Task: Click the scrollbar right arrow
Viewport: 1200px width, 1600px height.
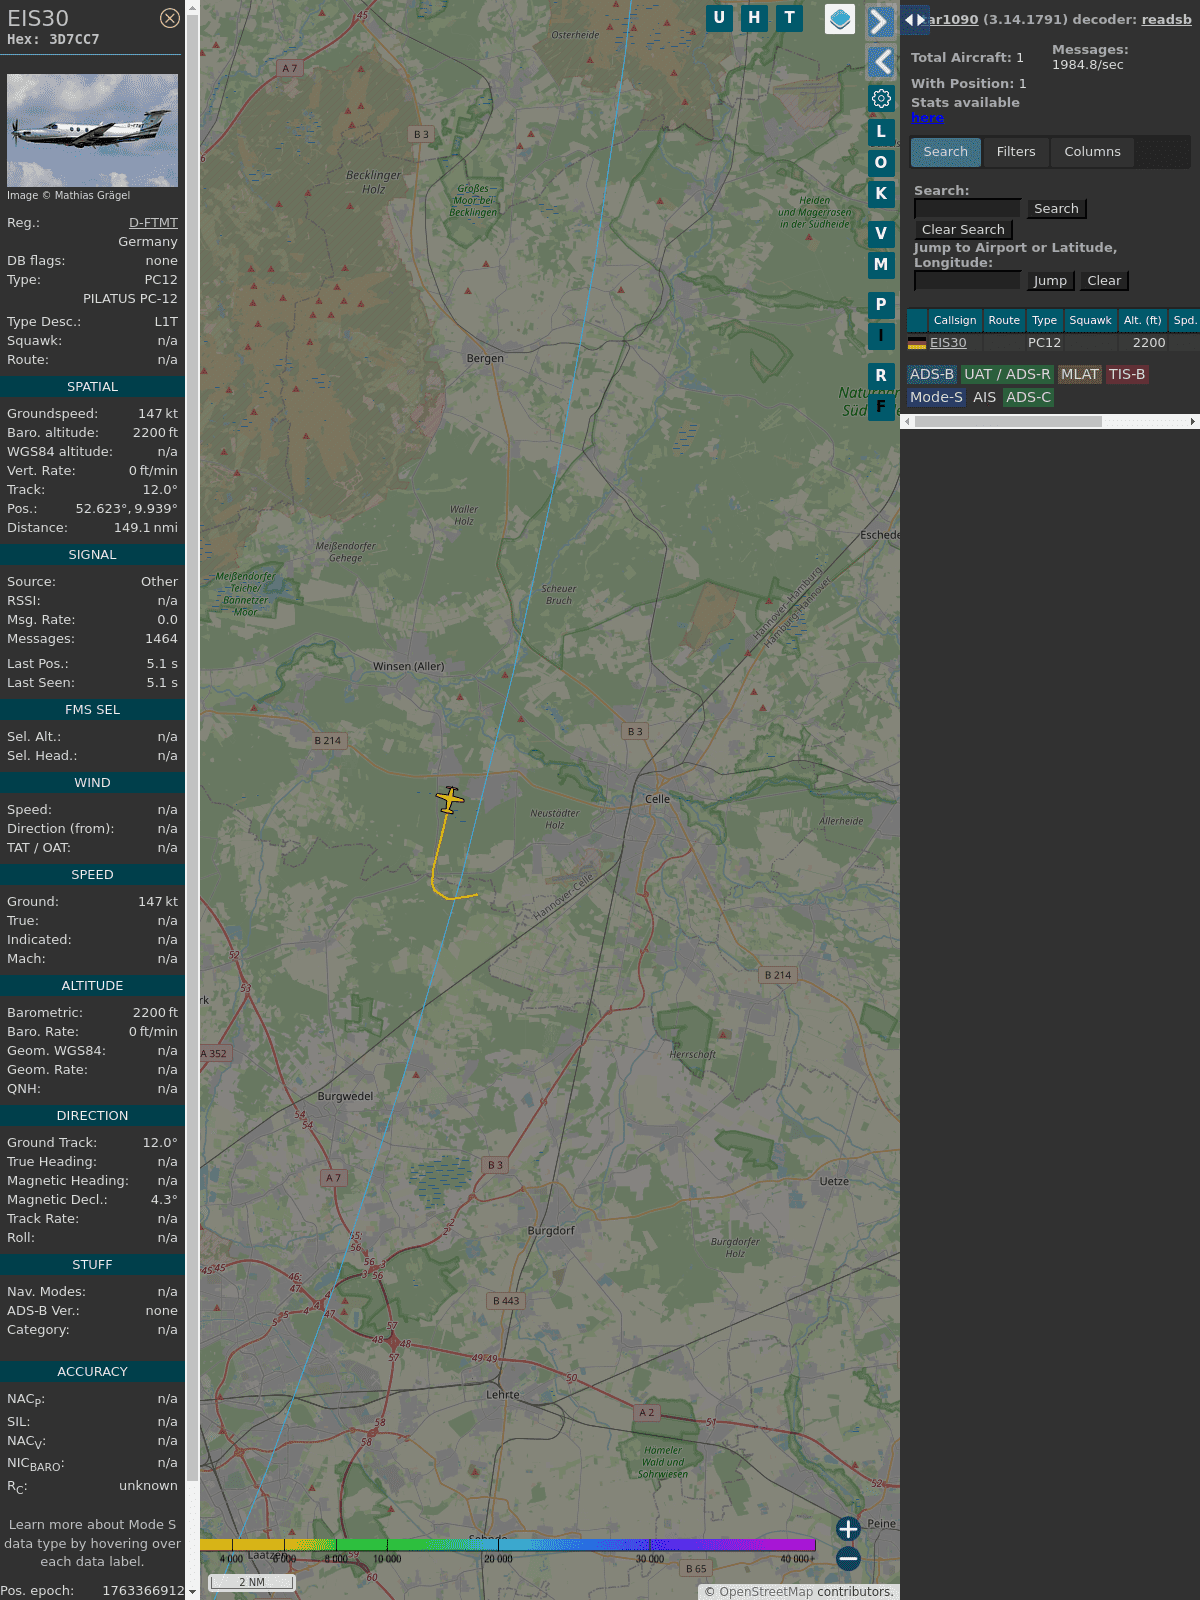Action: [x=1193, y=422]
